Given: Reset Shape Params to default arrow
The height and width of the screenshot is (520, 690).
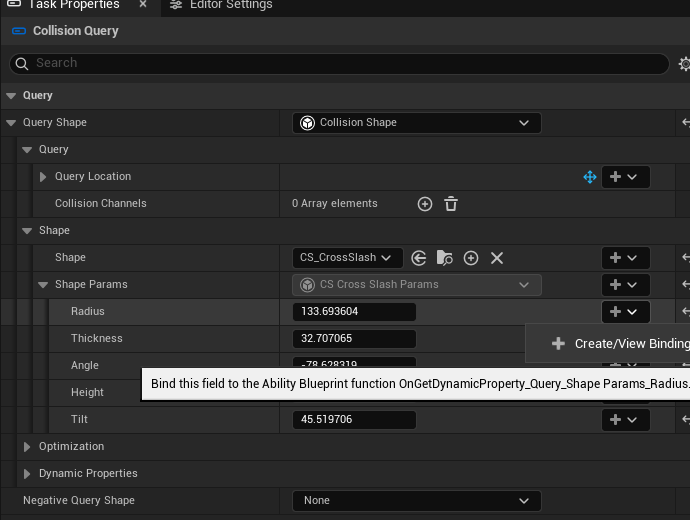Looking at the screenshot, I should 686,285.
